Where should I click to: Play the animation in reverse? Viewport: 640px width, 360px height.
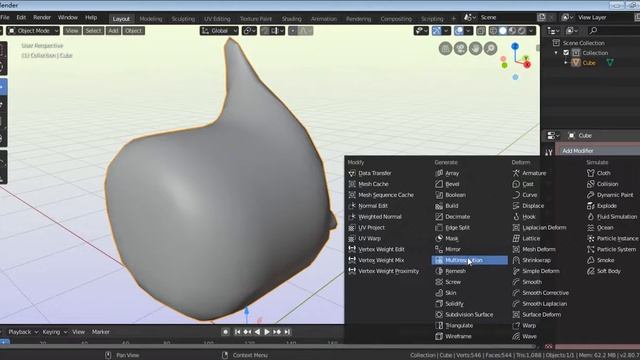point(257,332)
